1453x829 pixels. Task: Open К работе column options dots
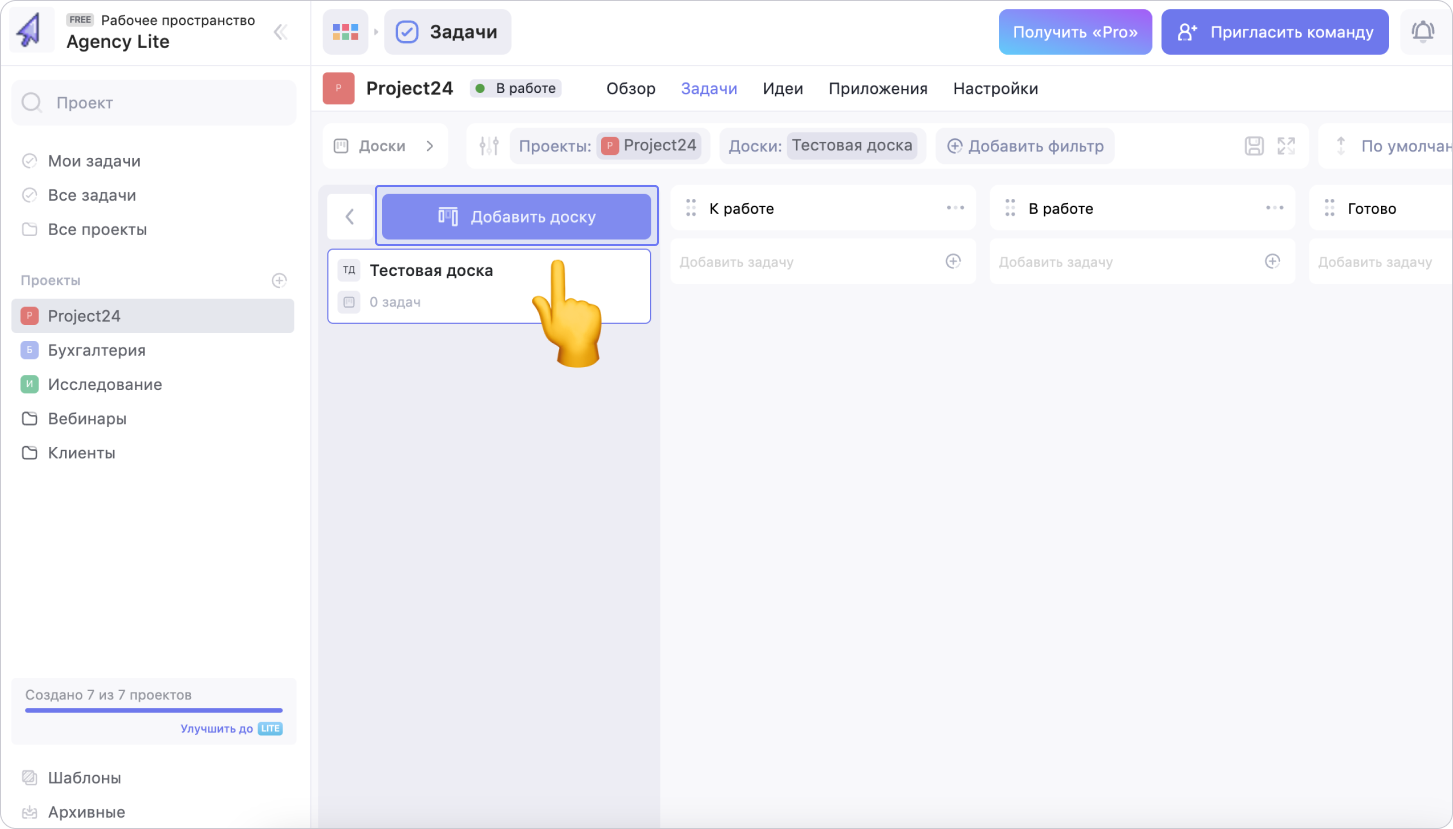coord(955,208)
